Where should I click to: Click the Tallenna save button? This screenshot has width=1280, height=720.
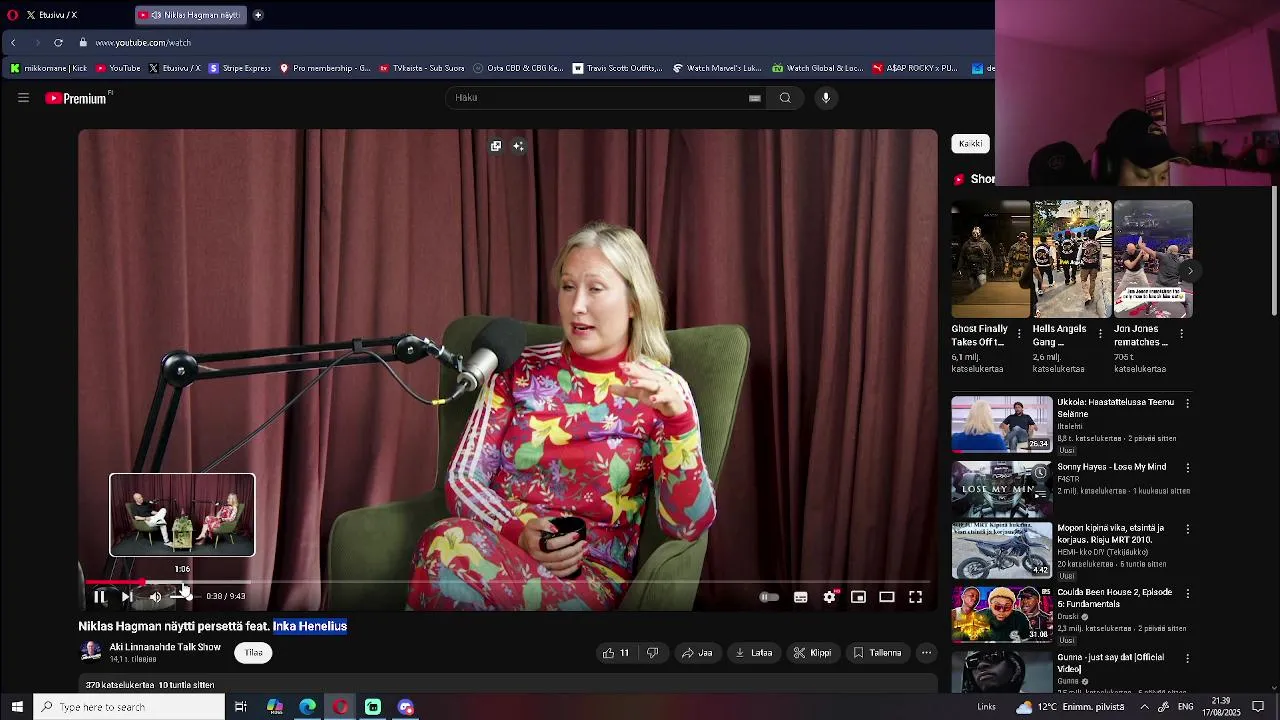[x=877, y=653]
